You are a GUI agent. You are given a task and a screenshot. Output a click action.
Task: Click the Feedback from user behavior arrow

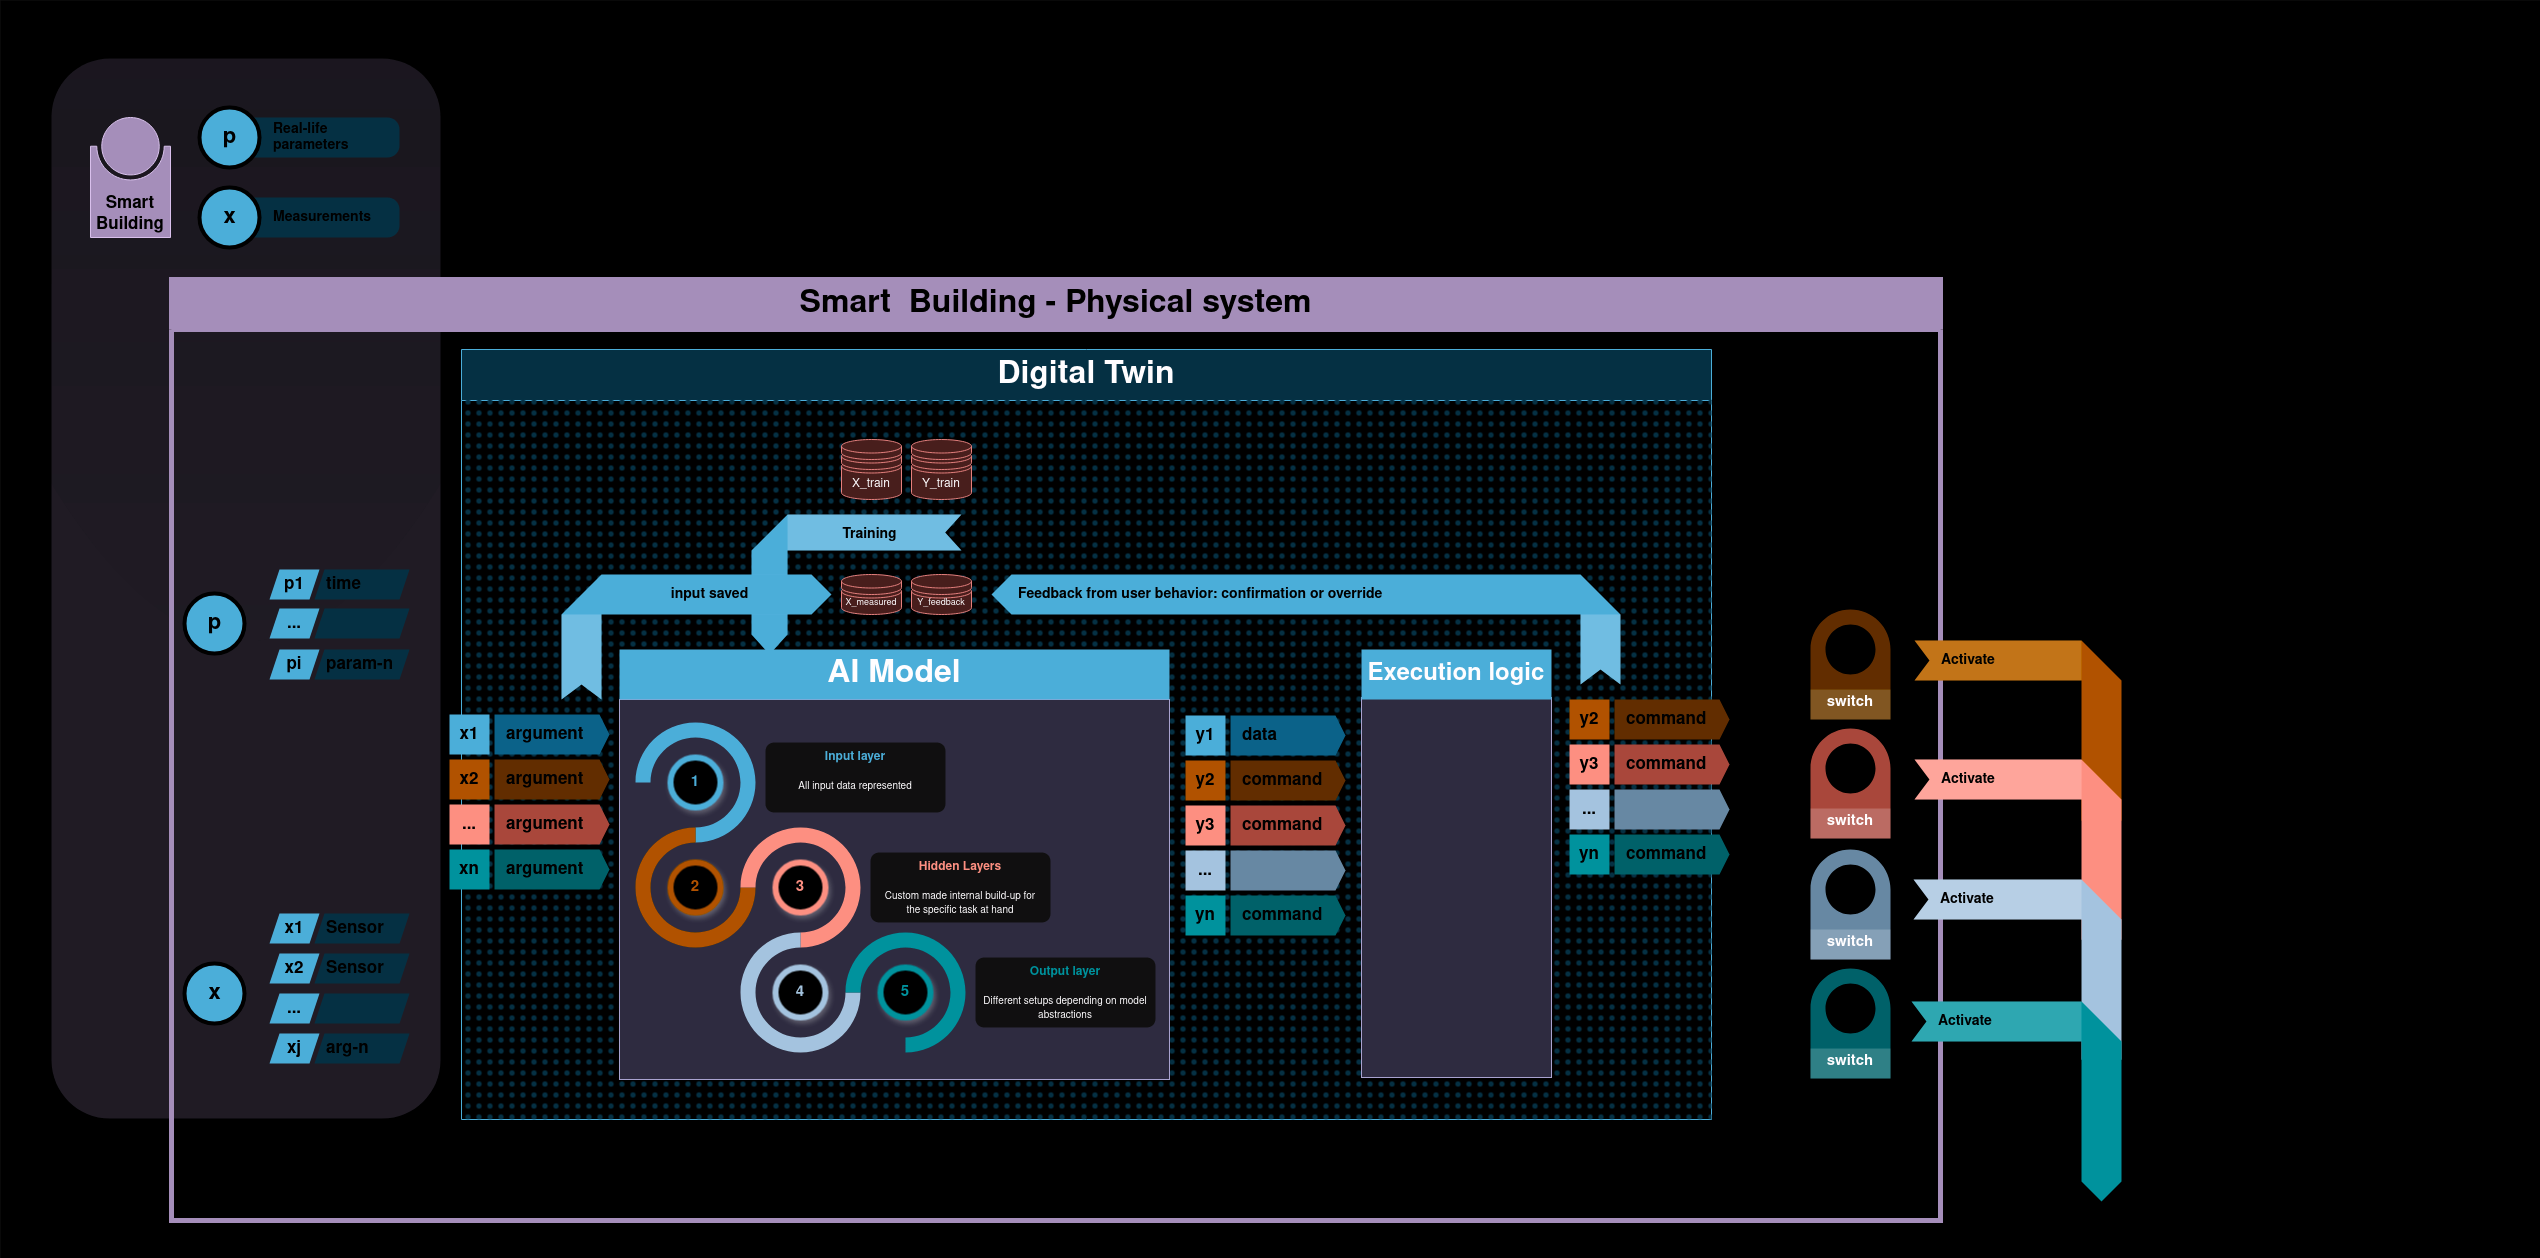pyautogui.click(x=1199, y=593)
